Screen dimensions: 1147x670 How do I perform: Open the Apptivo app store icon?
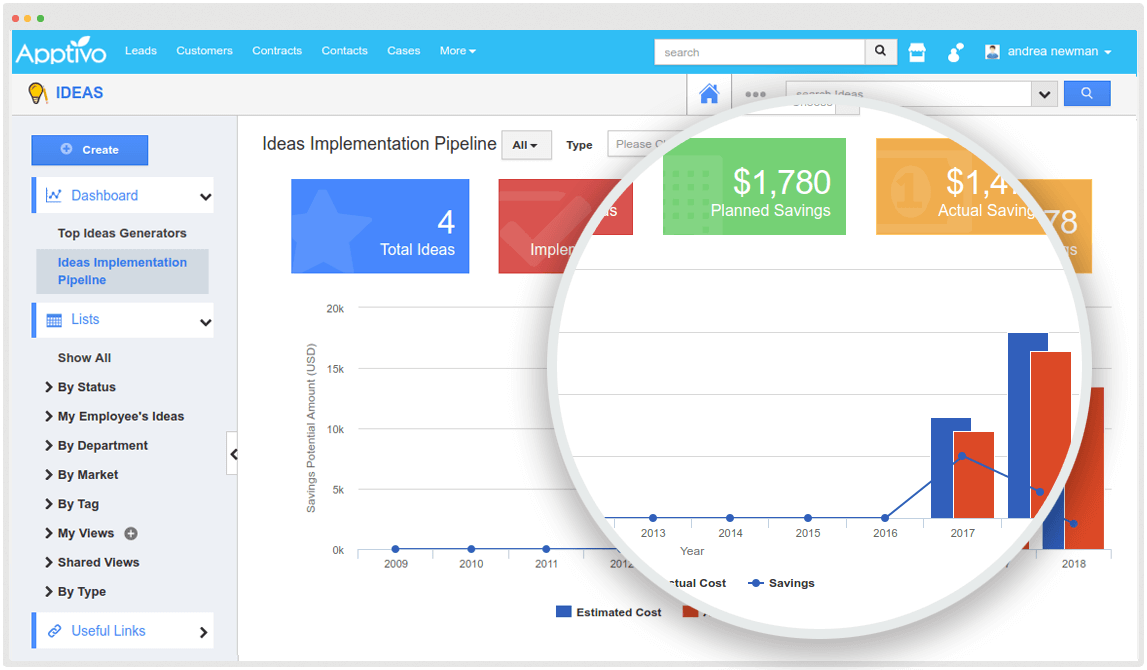pos(917,51)
